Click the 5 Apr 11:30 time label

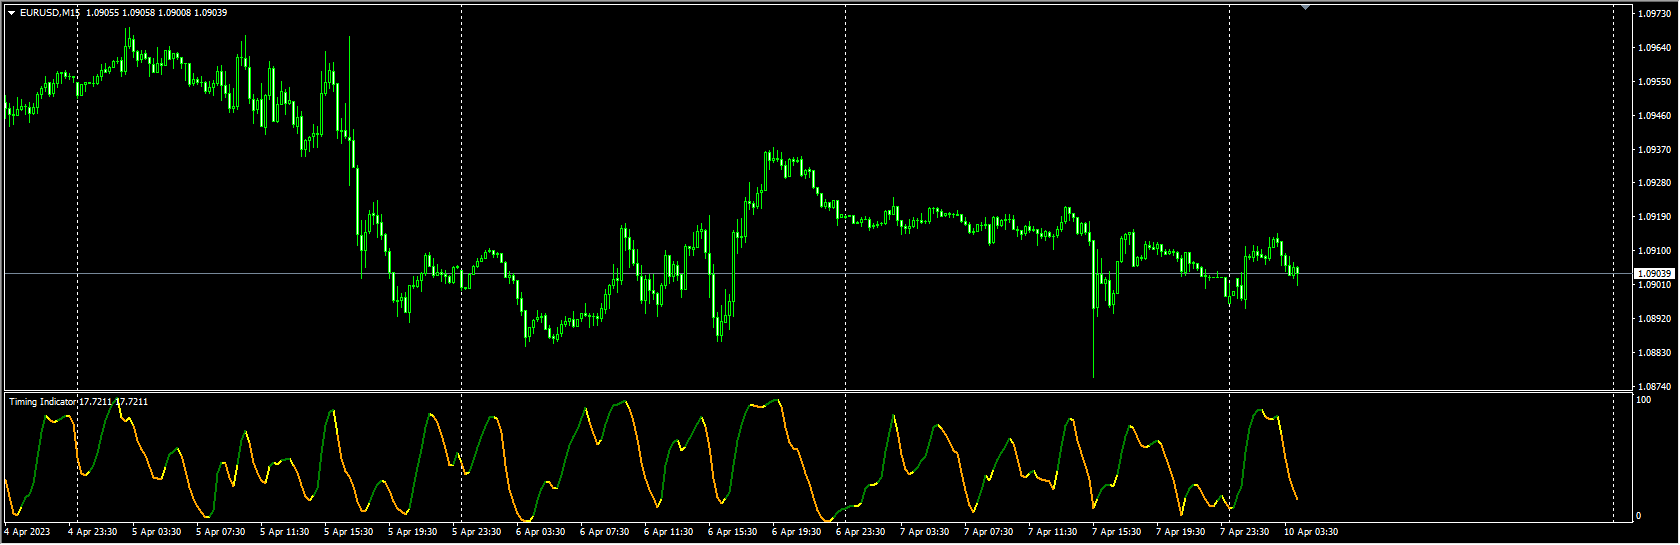285,532
